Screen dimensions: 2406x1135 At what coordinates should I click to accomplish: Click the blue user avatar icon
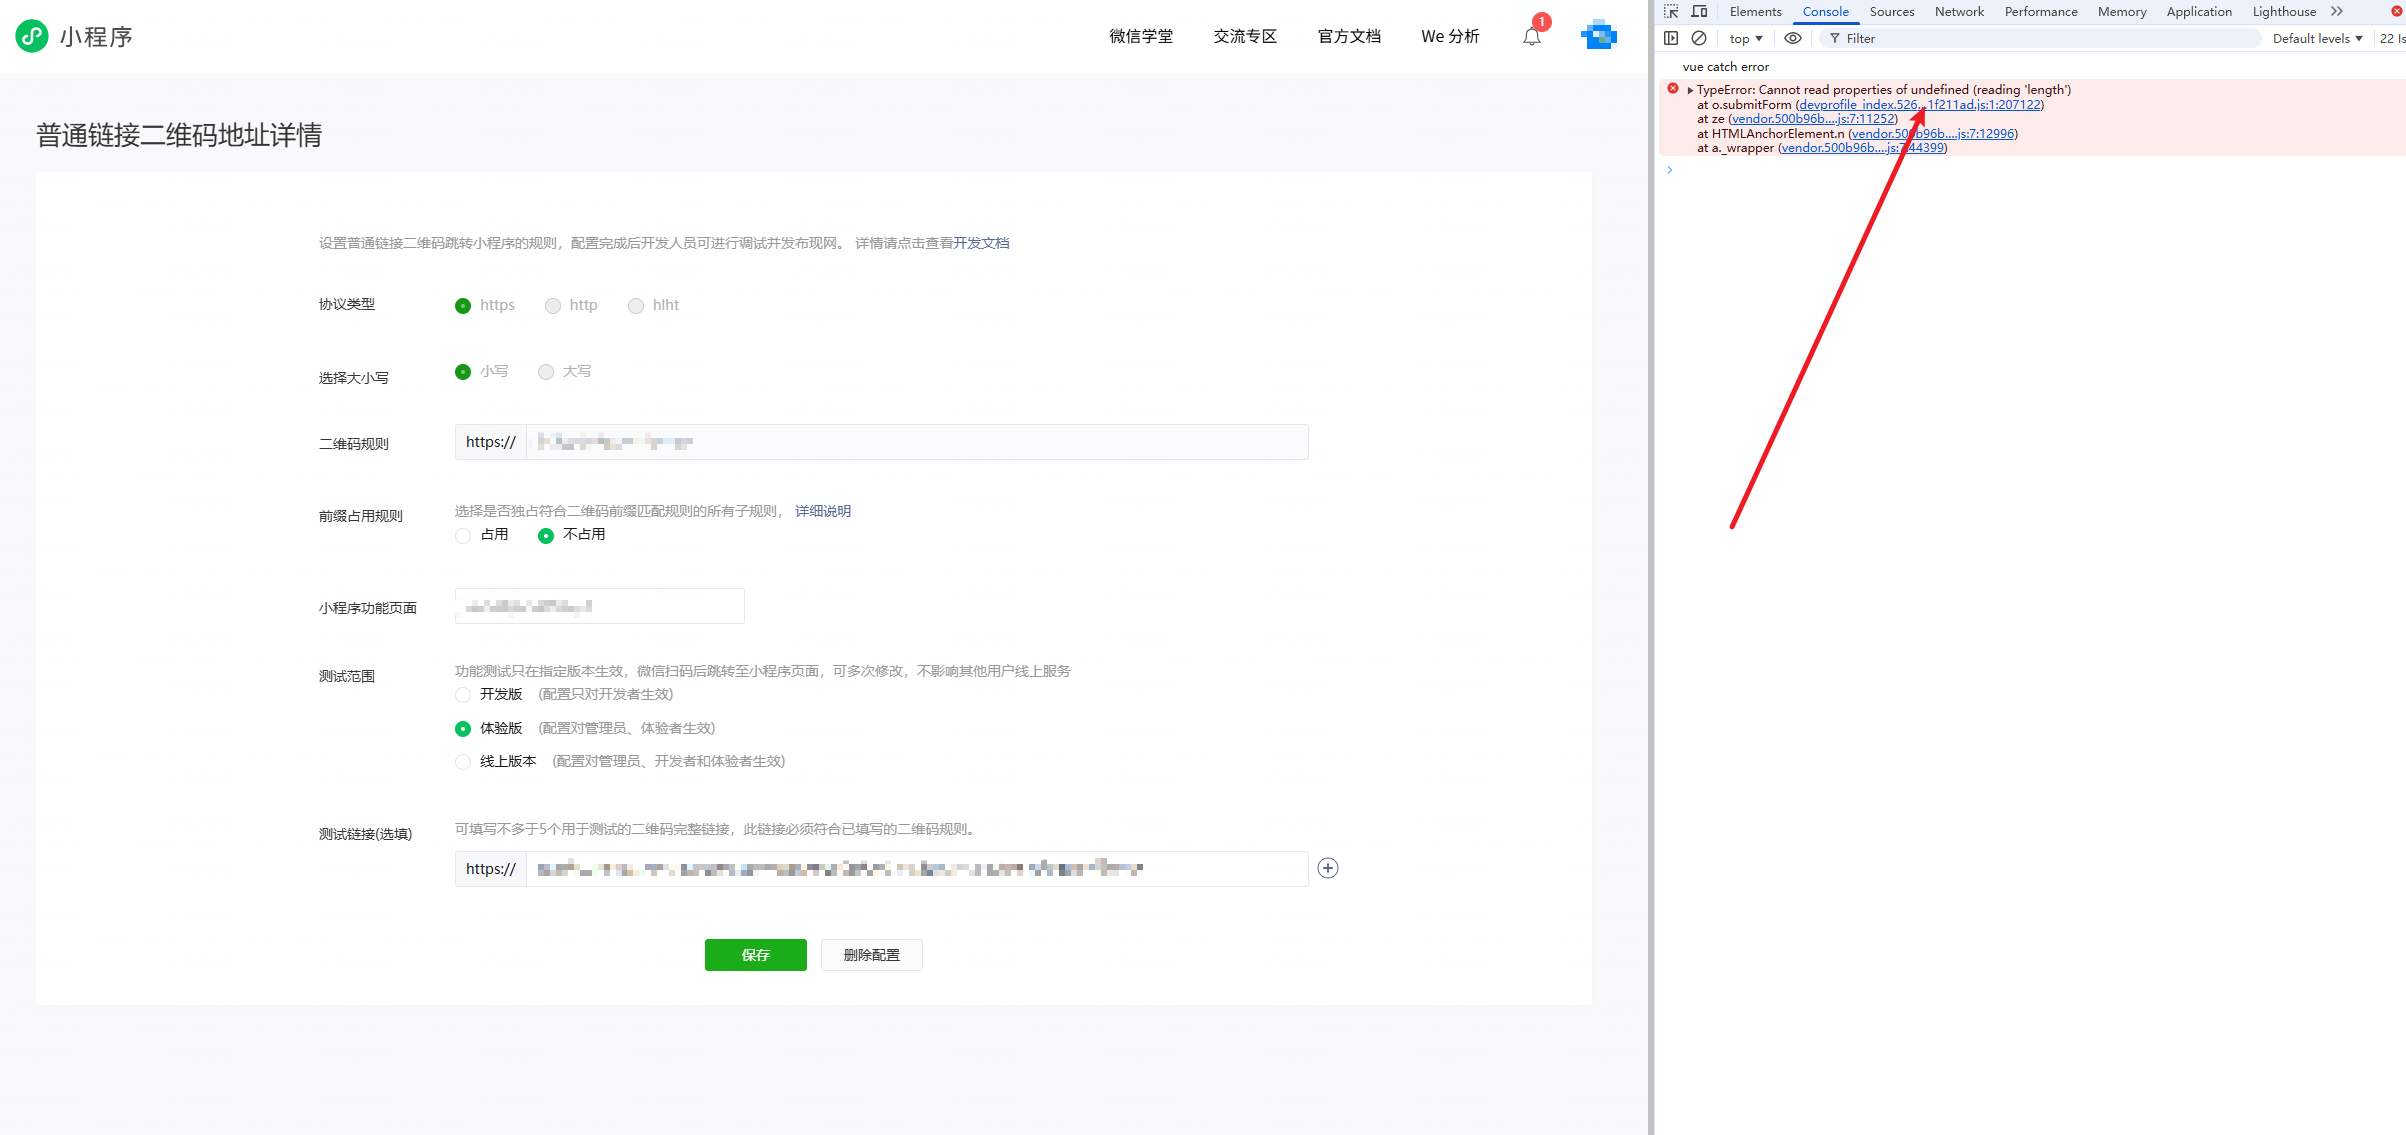coord(1599,35)
